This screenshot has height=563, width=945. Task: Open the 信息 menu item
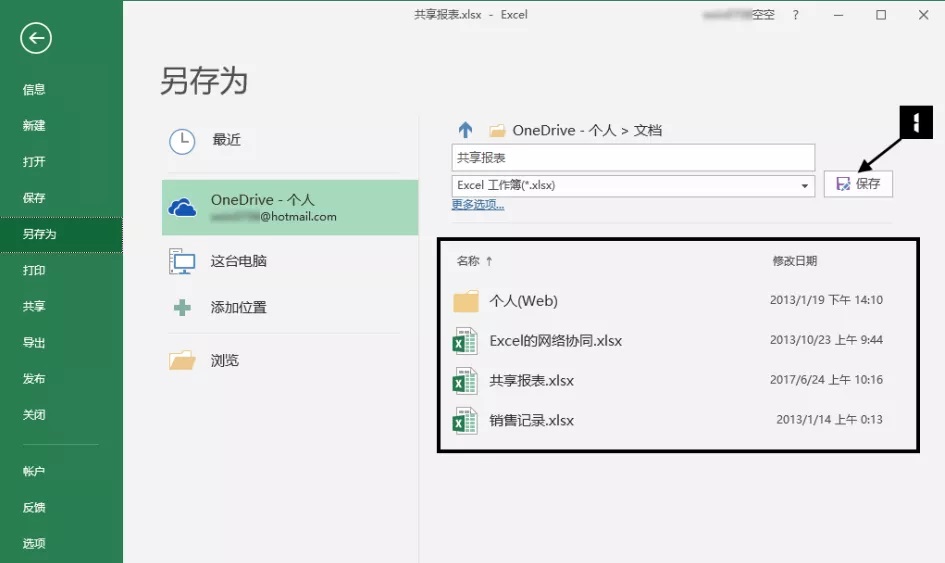(34, 89)
